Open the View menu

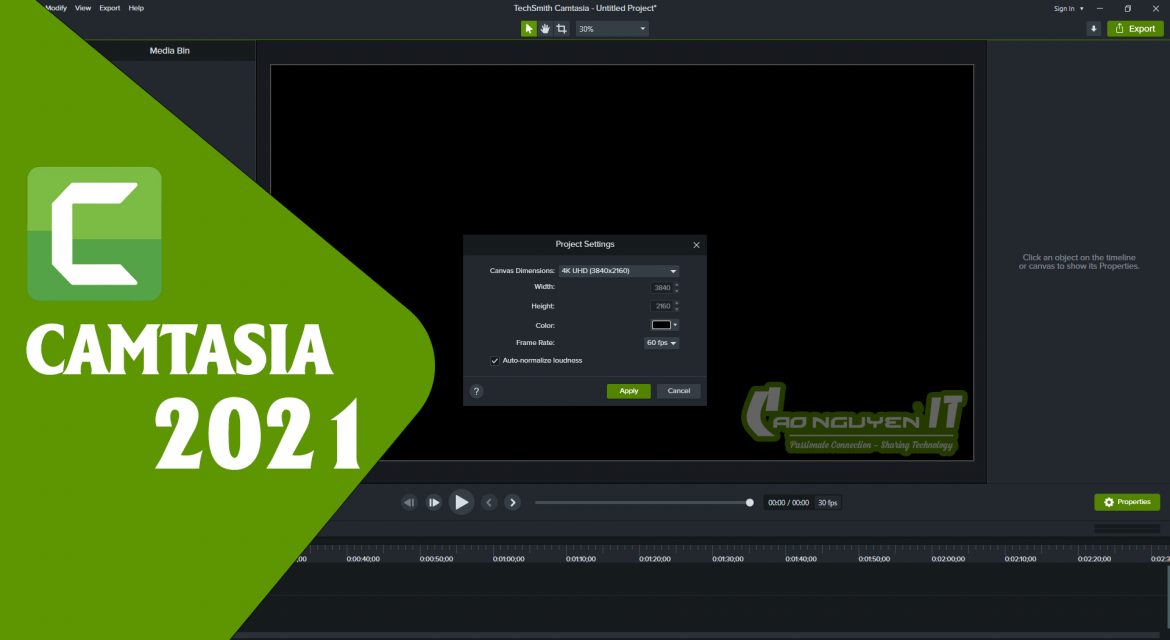point(83,8)
